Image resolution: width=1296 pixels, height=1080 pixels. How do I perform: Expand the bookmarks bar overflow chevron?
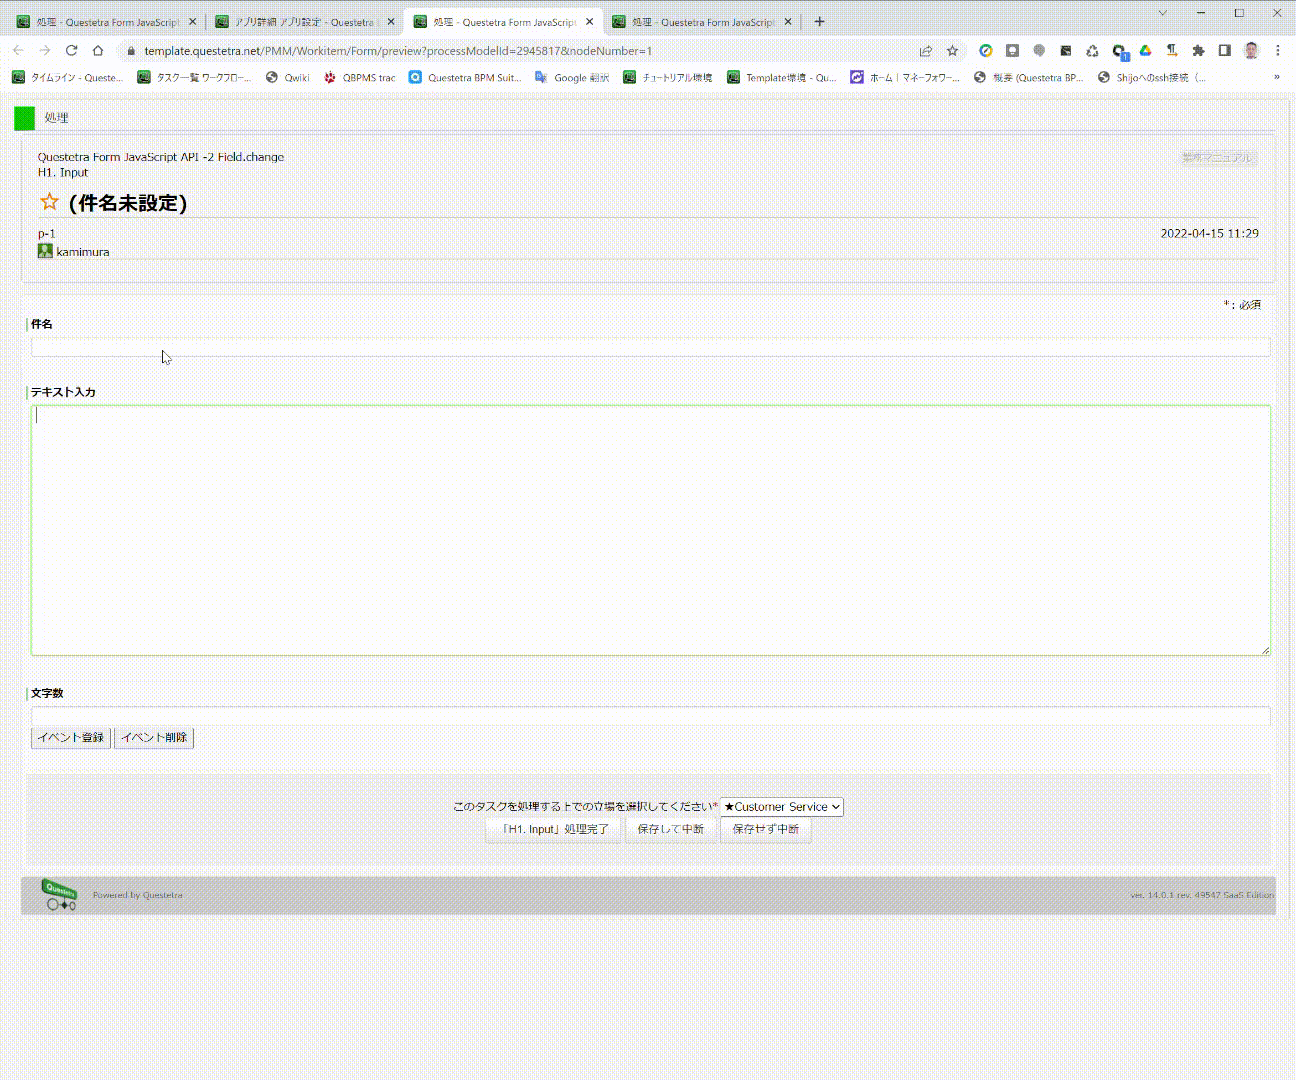pos(1275,77)
